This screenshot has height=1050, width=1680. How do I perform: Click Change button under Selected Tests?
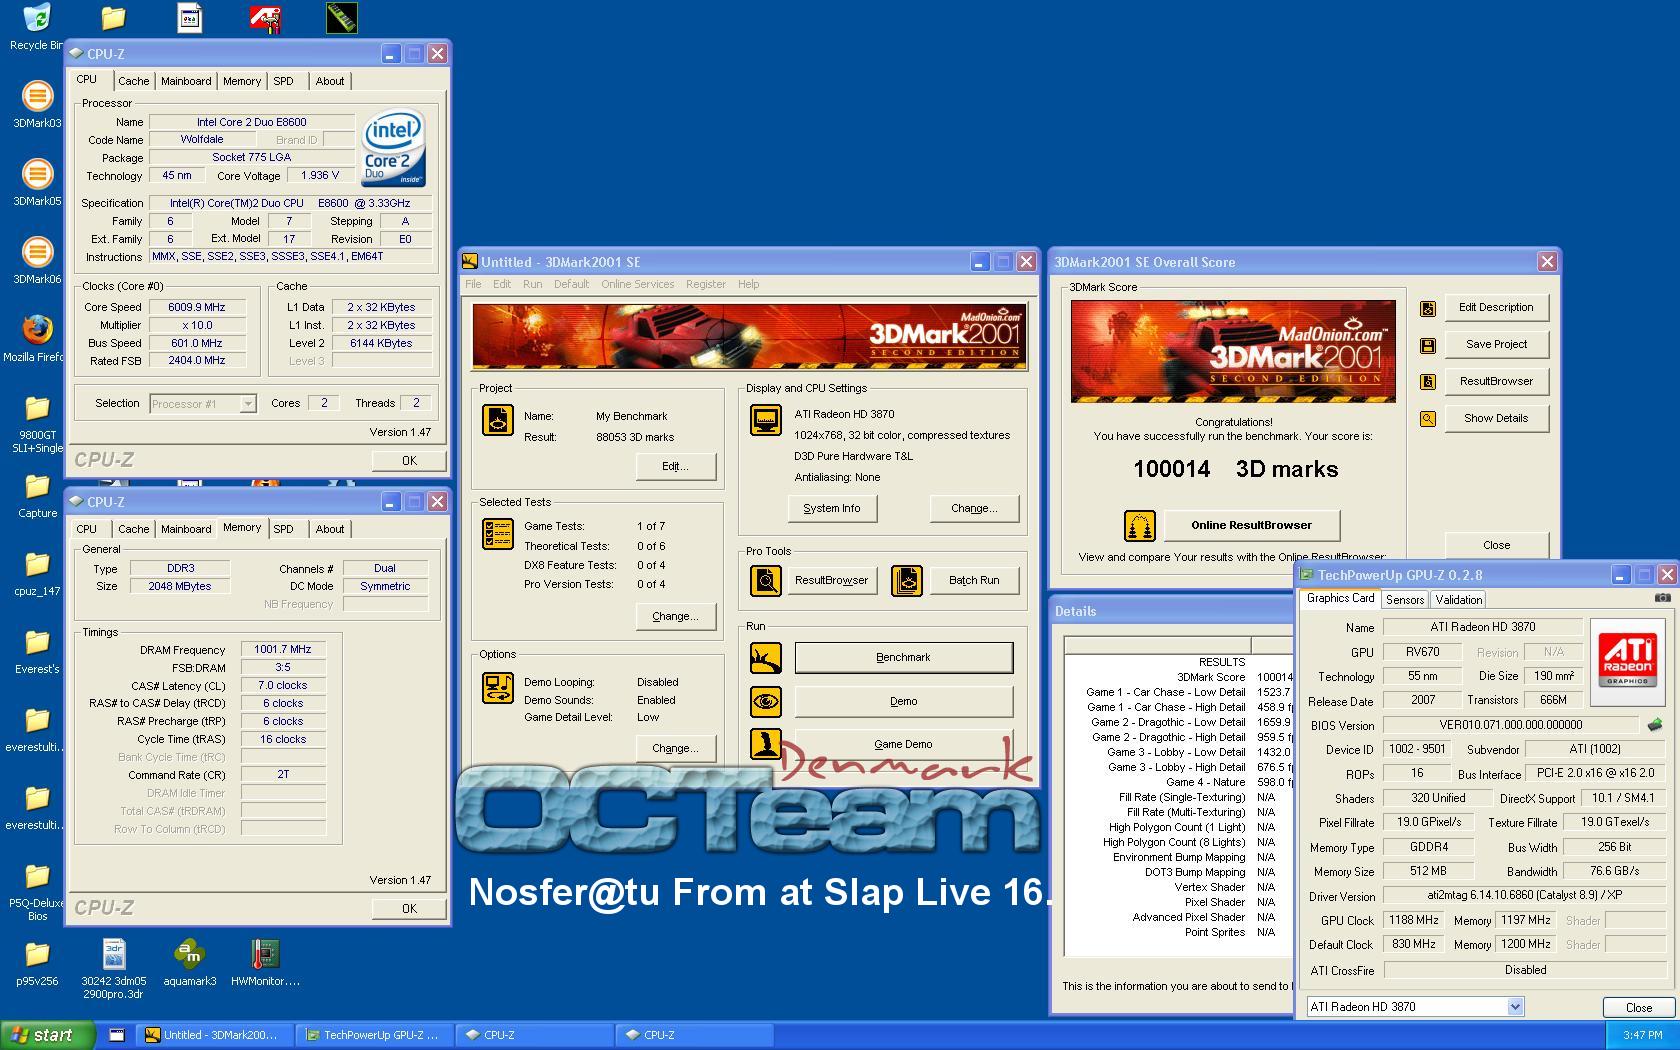click(x=675, y=616)
